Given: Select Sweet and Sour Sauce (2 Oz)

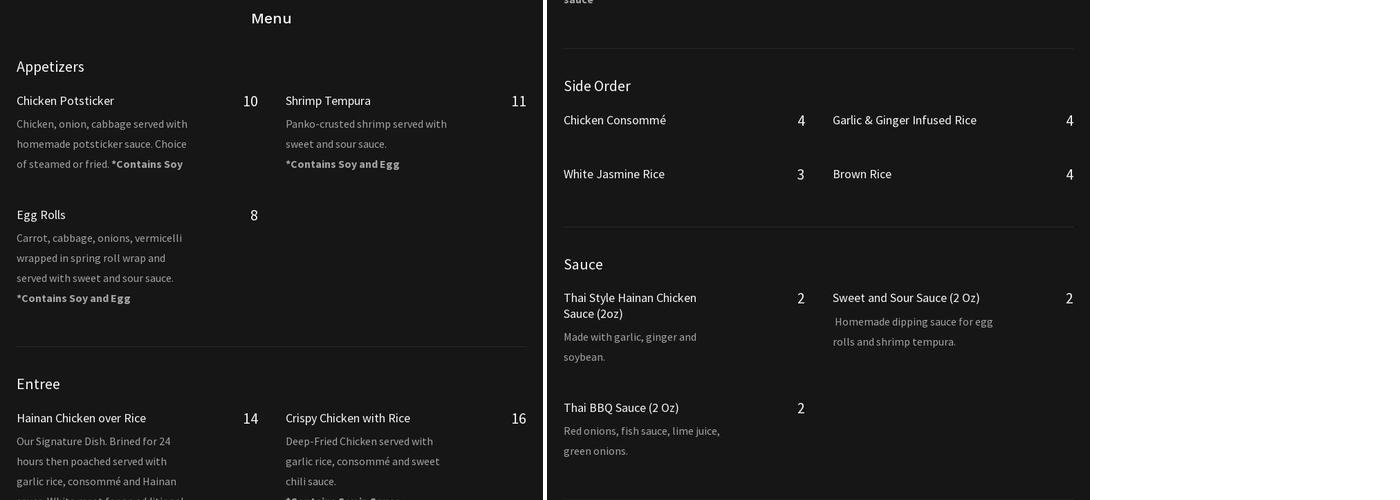Looking at the screenshot, I should (x=906, y=298).
